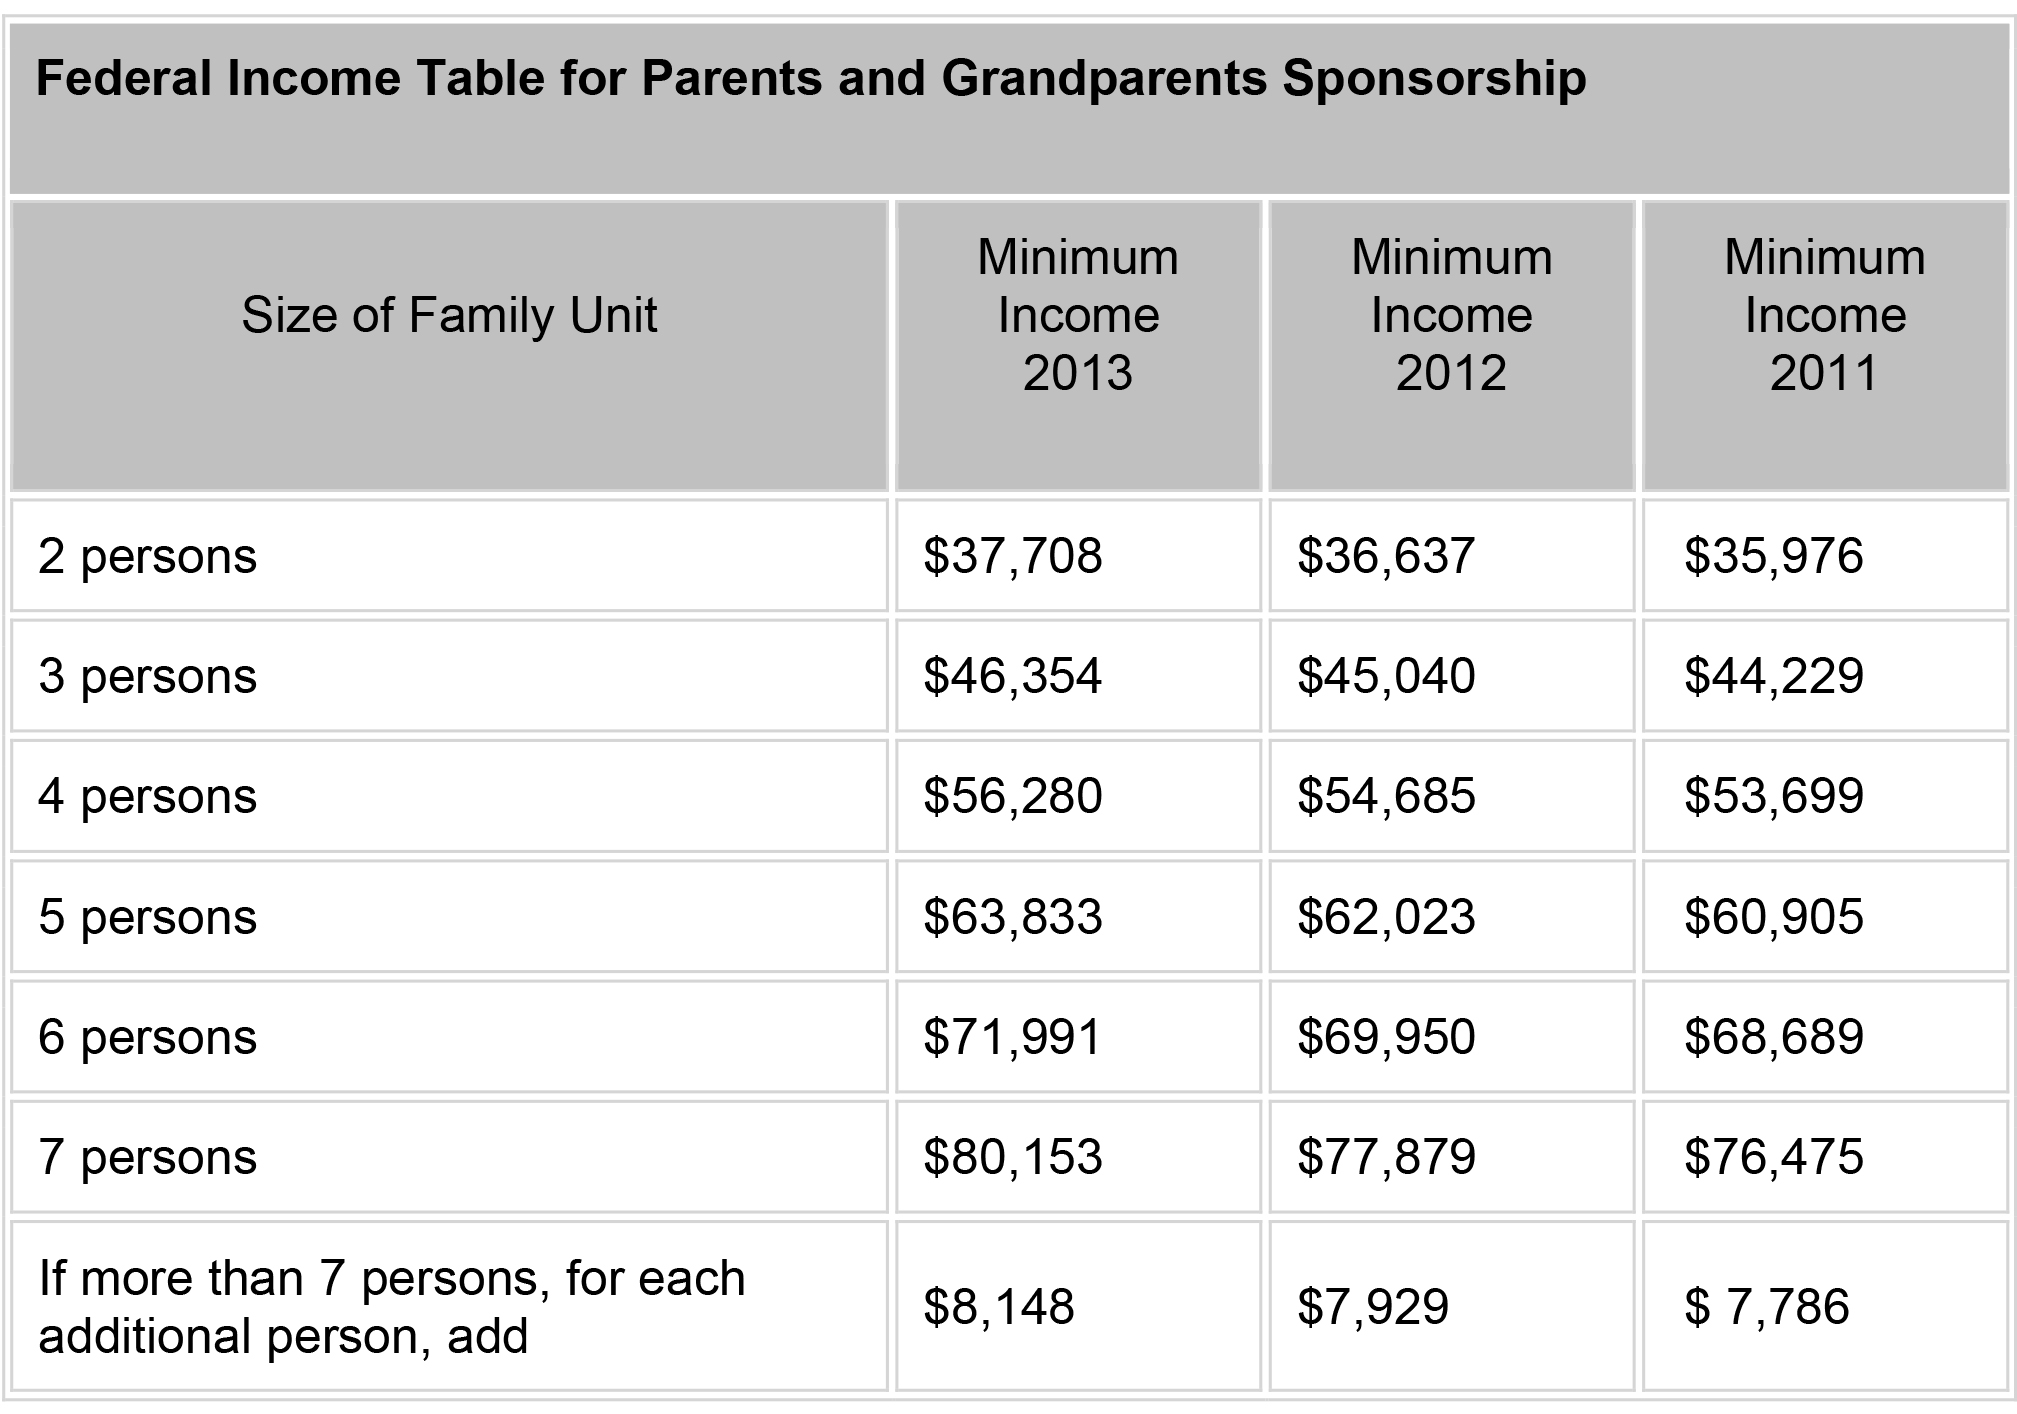2017x1414 pixels.
Task: Click the $69,950 value for 6 persons
Action: click(1386, 1037)
